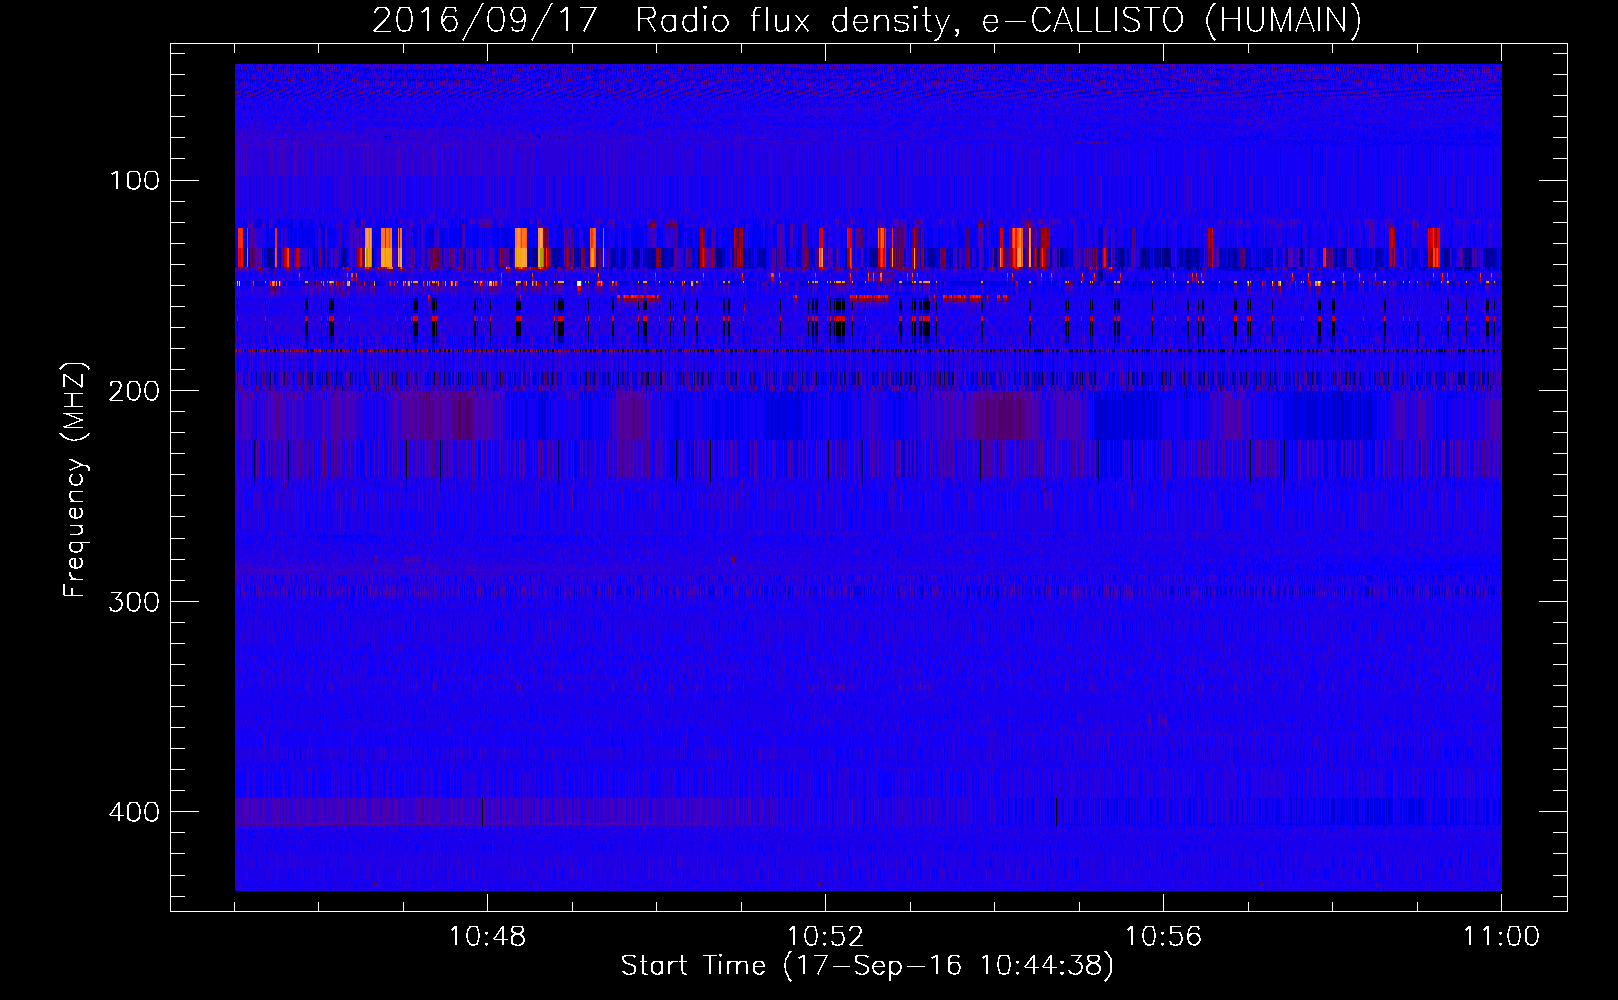Click the '300' frequency tick label
Image resolution: width=1618 pixels, height=1000 pixels.
pyautogui.click(x=135, y=602)
